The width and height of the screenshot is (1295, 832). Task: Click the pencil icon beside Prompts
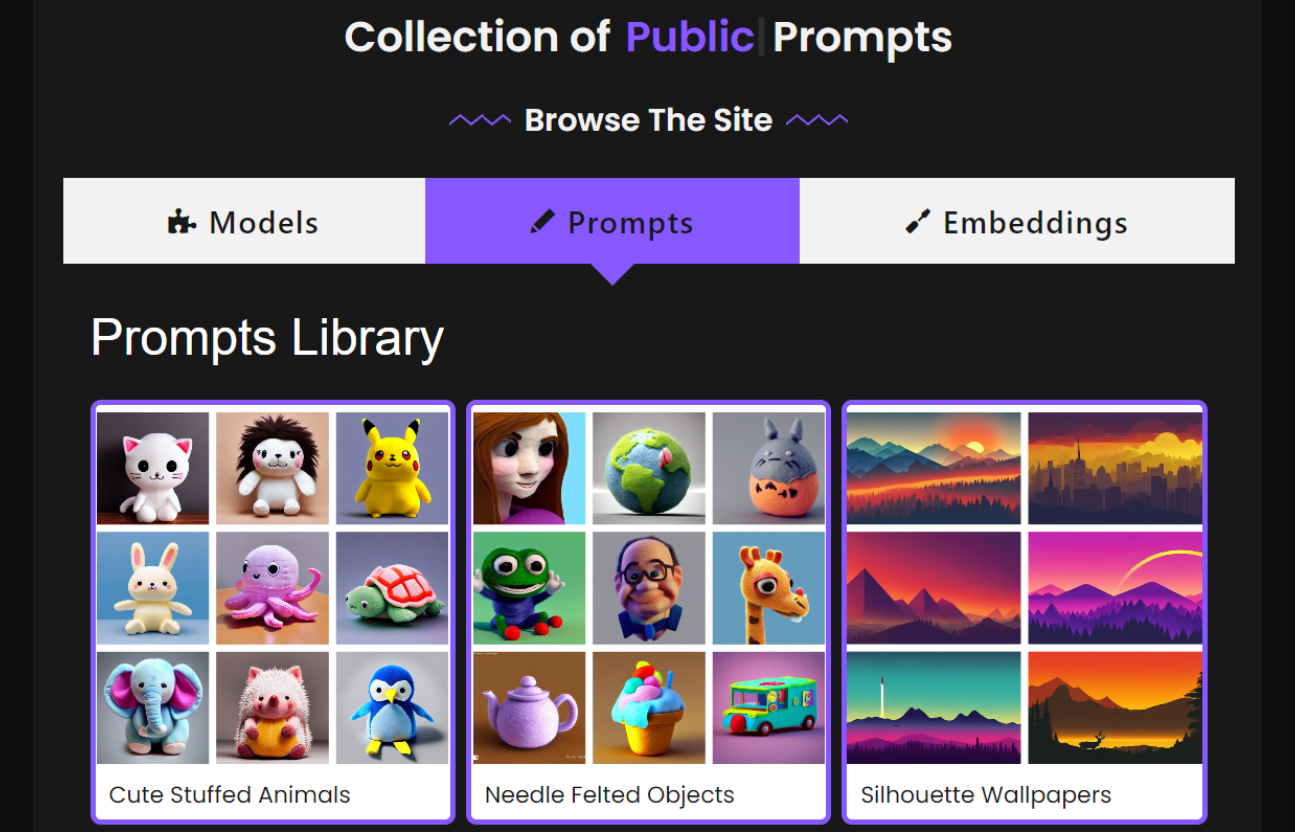click(x=542, y=222)
